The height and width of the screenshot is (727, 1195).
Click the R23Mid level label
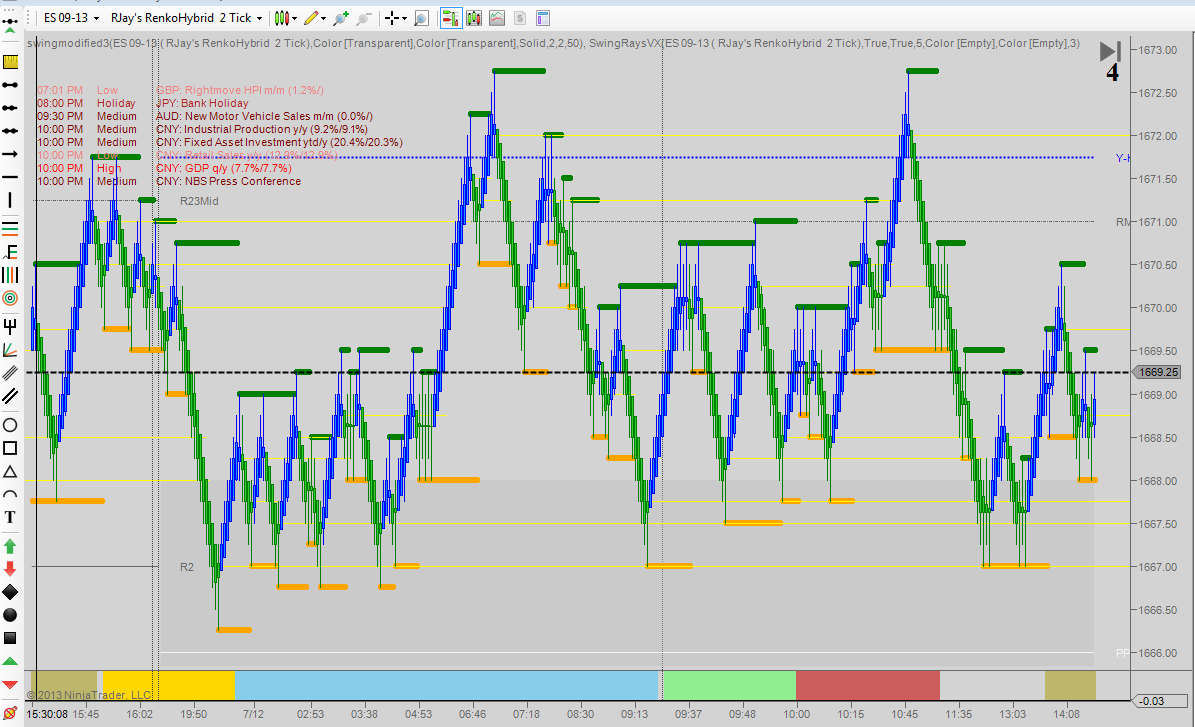pos(199,201)
